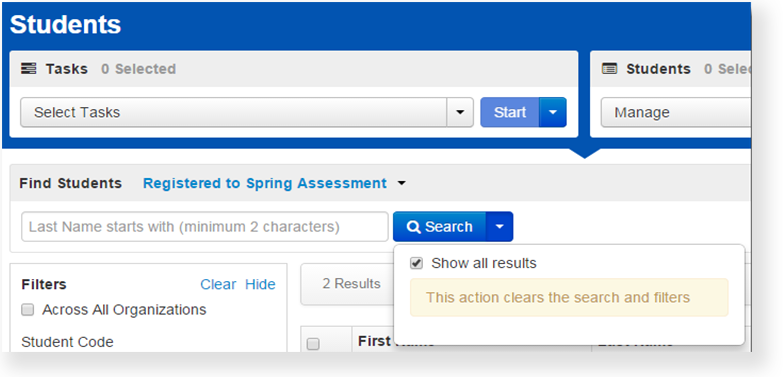This screenshot has height=377, width=783.
Task: Expand the Start button dropdown arrow
Action: (552, 112)
